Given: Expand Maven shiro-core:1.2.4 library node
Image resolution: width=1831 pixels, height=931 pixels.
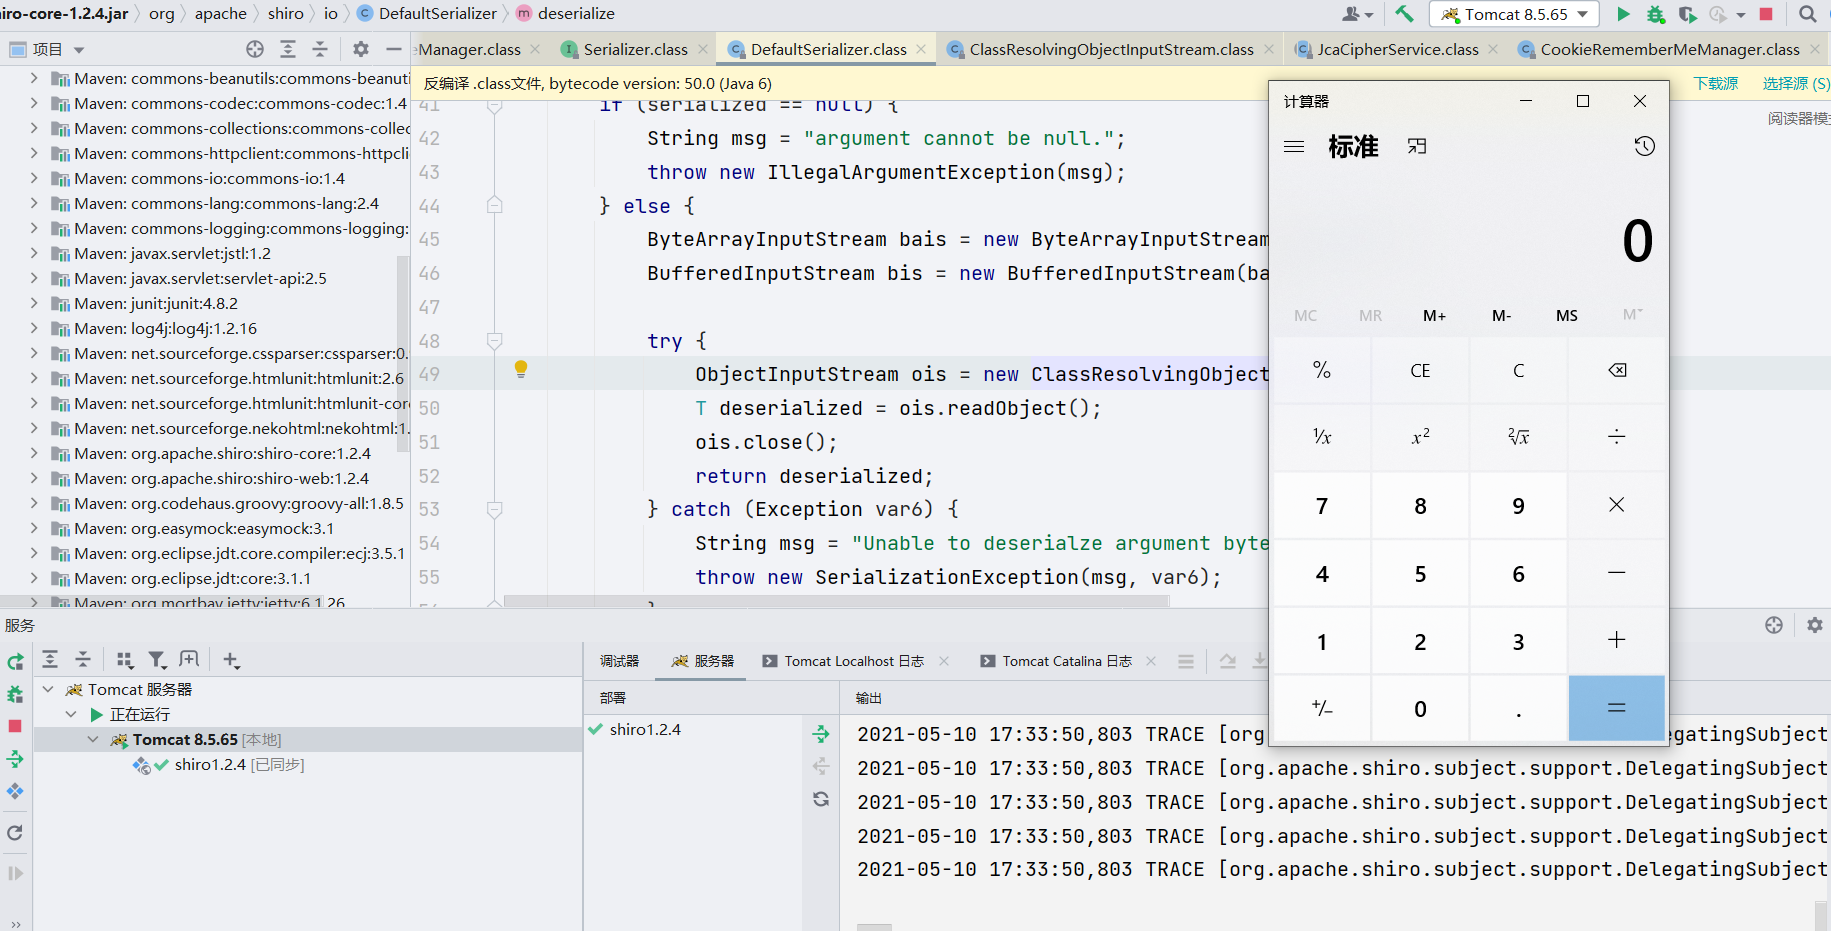Looking at the screenshot, I should [34, 453].
